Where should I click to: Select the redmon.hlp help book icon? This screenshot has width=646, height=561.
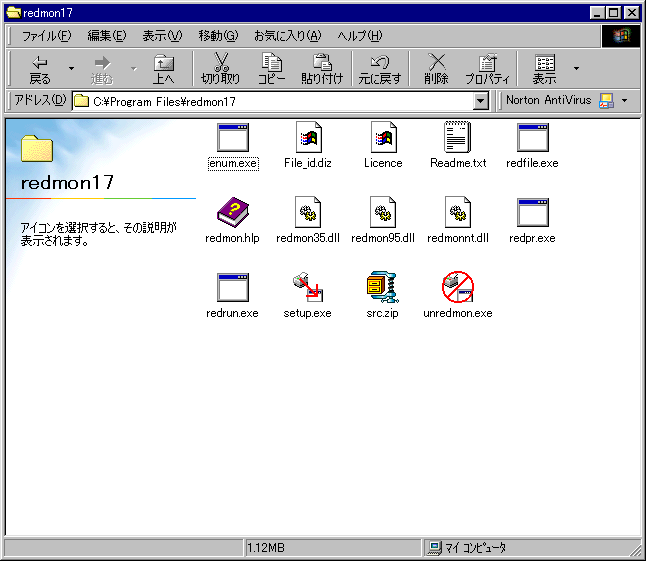pyautogui.click(x=233, y=212)
